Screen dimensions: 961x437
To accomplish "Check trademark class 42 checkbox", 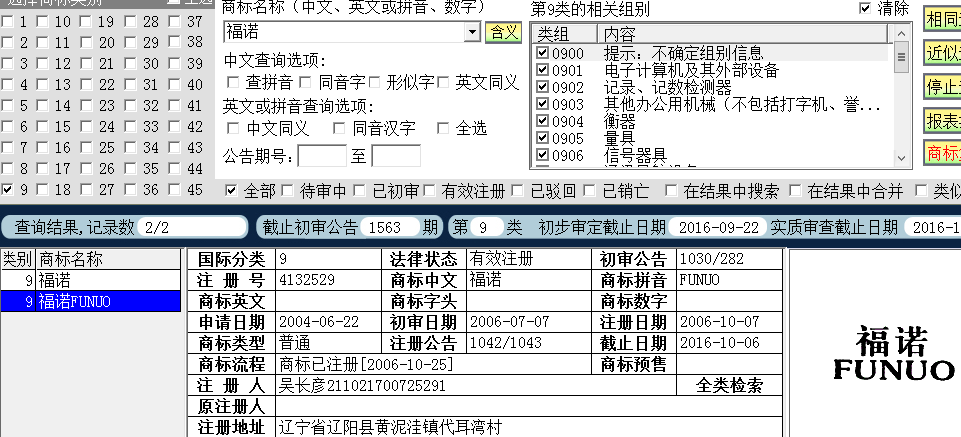I will pyautogui.click(x=175, y=127).
